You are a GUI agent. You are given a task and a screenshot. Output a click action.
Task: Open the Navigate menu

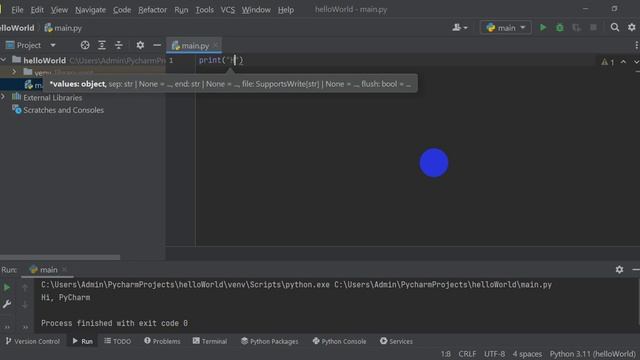90,9
